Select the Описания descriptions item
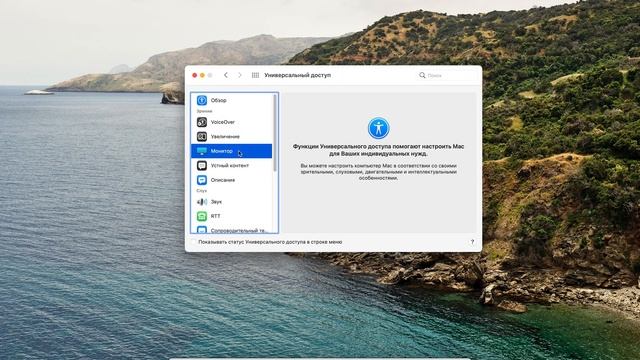The width and height of the screenshot is (640, 360). pos(231,180)
